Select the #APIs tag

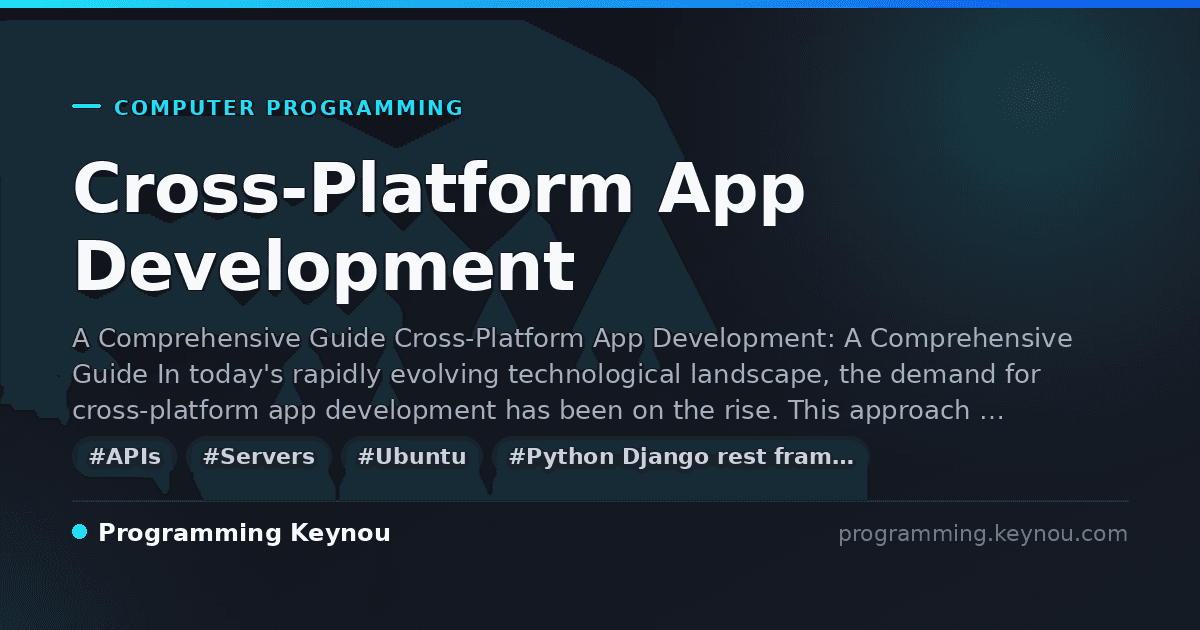click(x=125, y=457)
